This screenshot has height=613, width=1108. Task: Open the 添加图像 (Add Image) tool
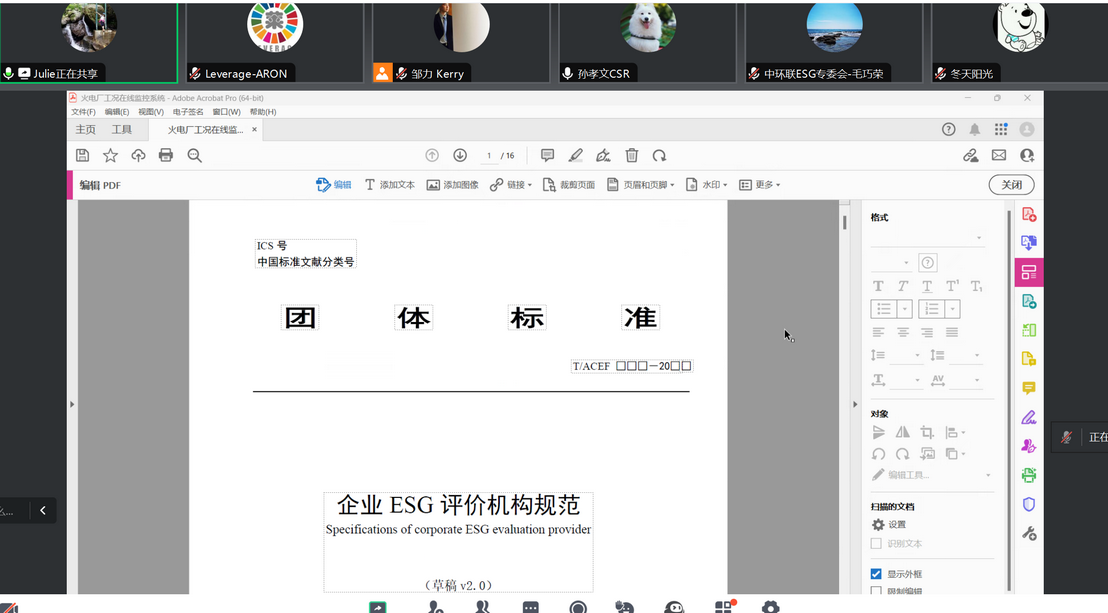(x=451, y=184)
